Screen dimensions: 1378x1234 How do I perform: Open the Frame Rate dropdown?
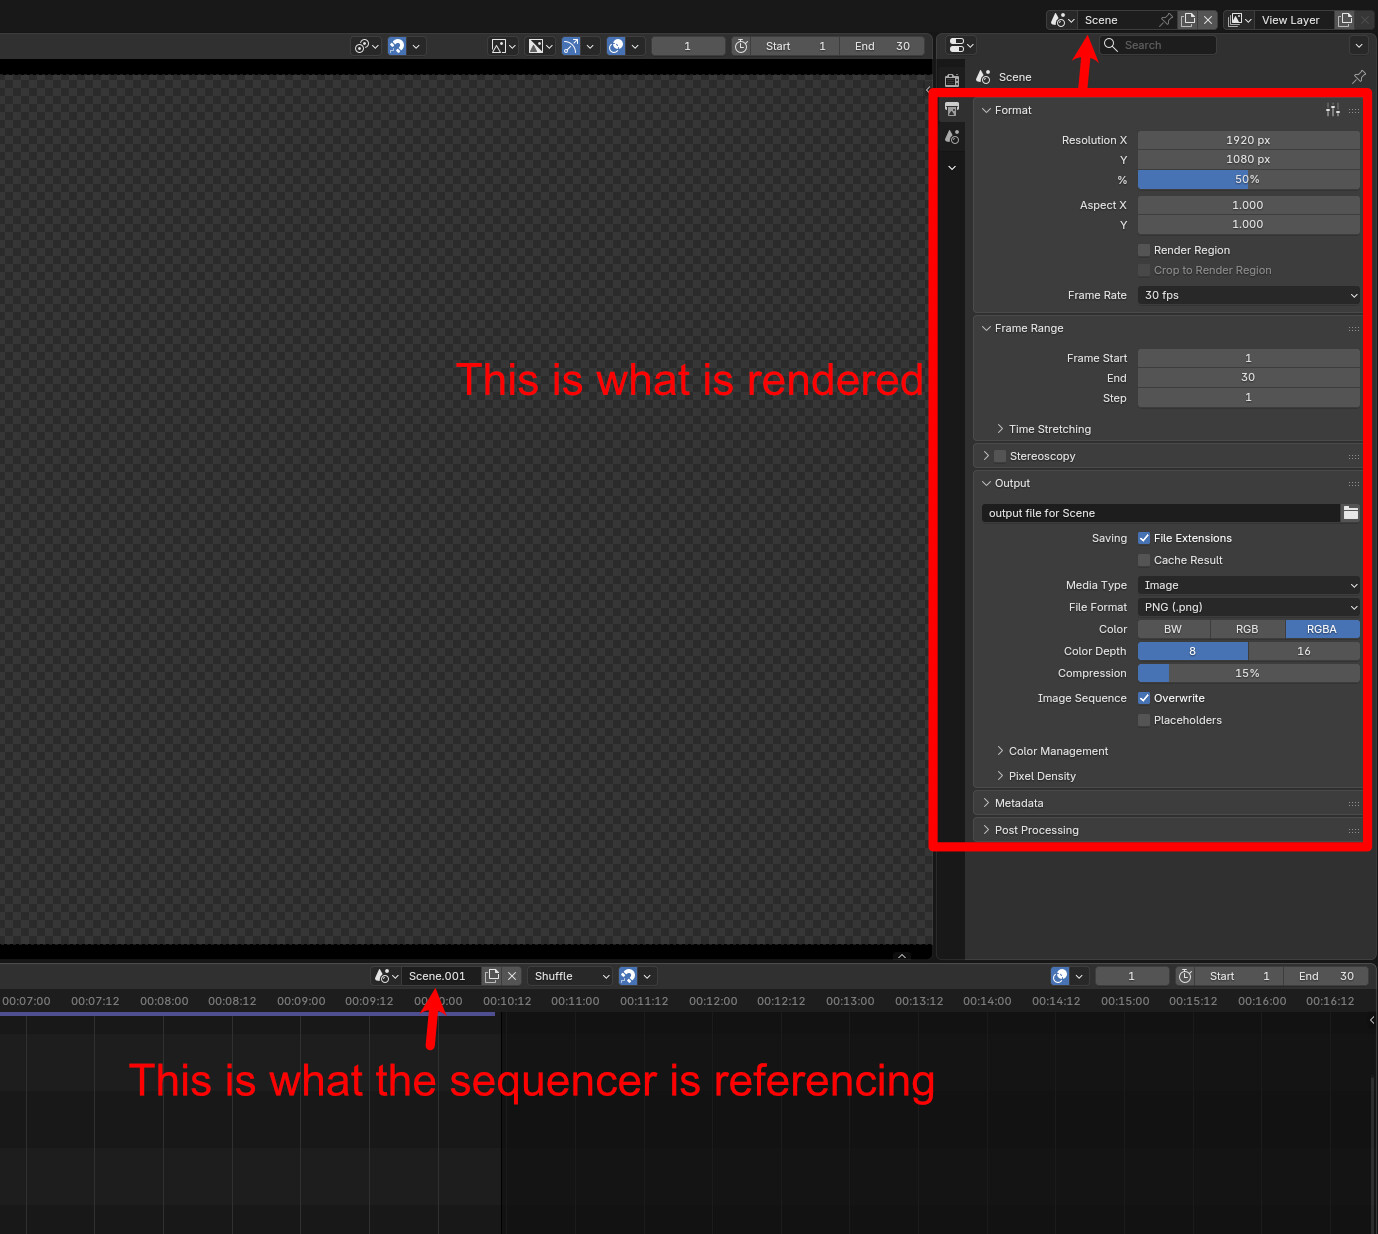[1249, 295]
